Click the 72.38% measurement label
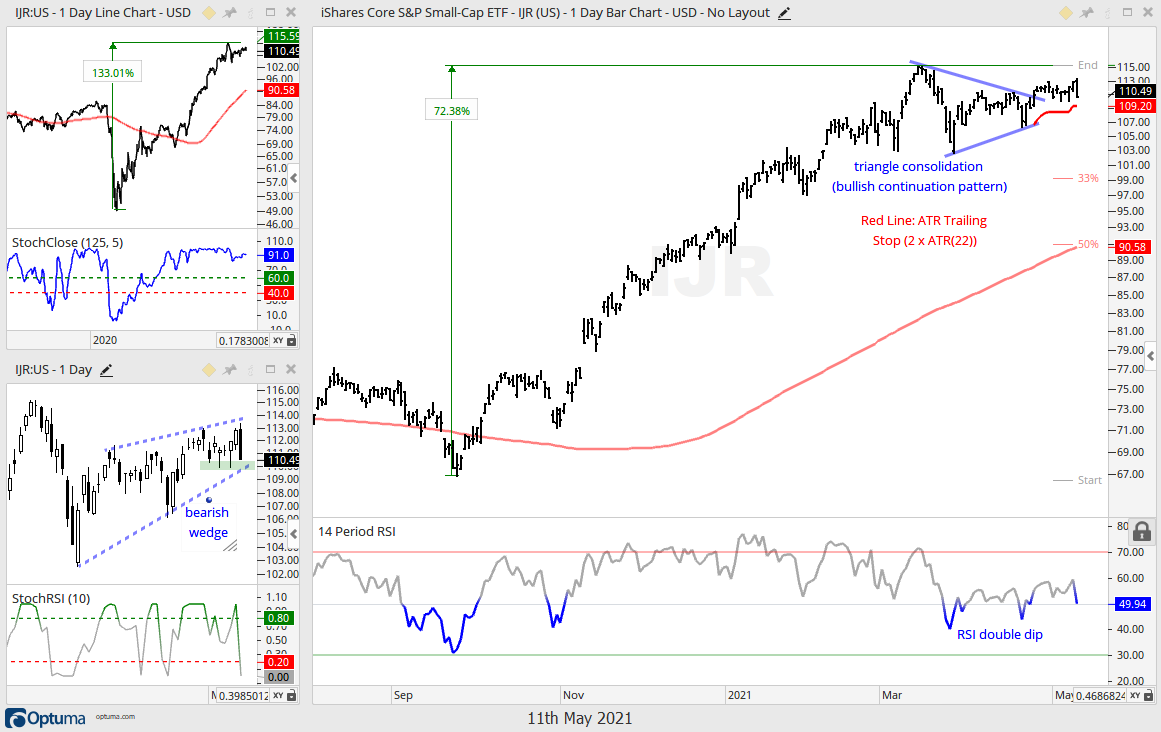The width and height of the screenshot is (1161, 732). [452, 111]
